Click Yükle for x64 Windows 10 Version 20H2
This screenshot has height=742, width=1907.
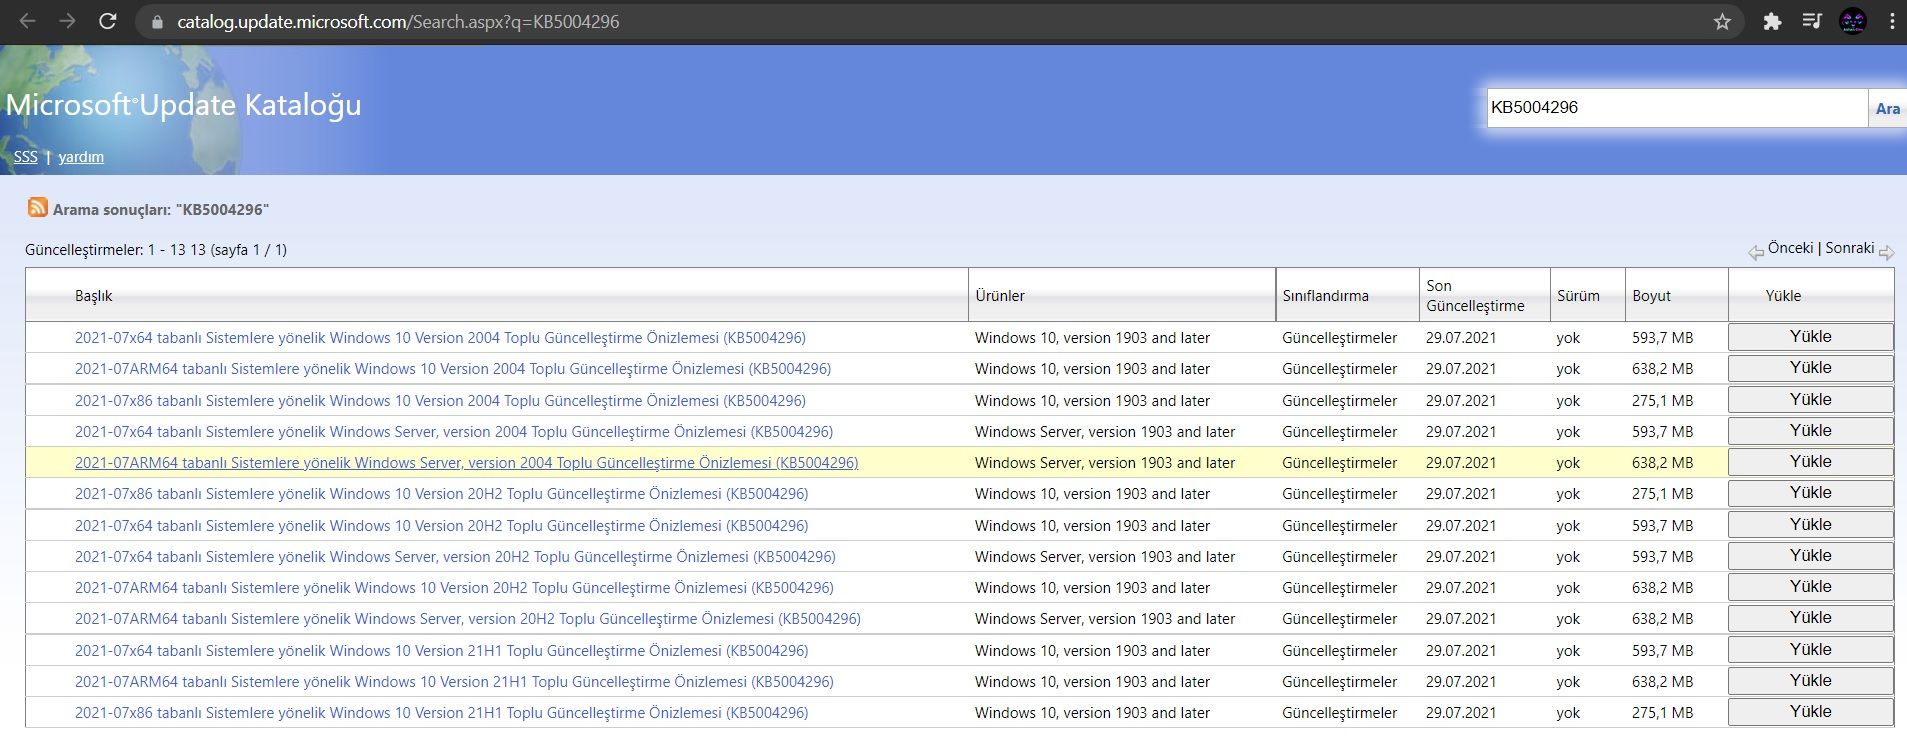(1810, 525)
